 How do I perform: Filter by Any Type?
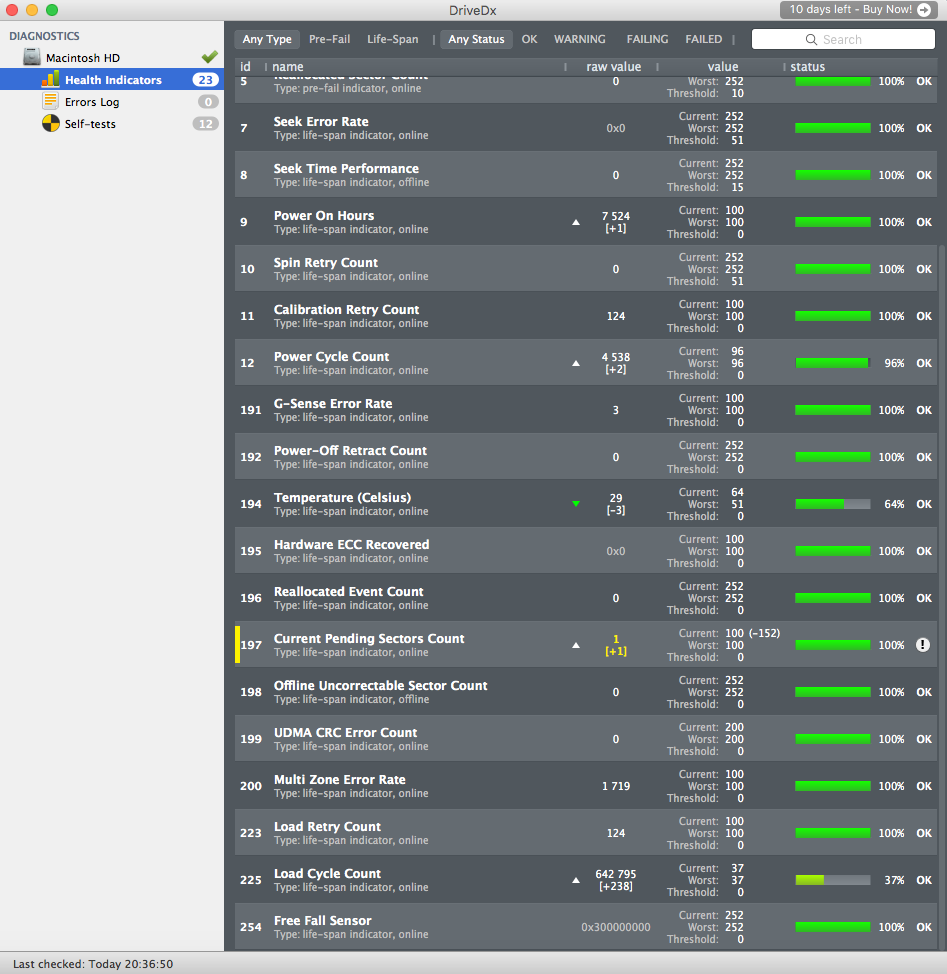267,39
